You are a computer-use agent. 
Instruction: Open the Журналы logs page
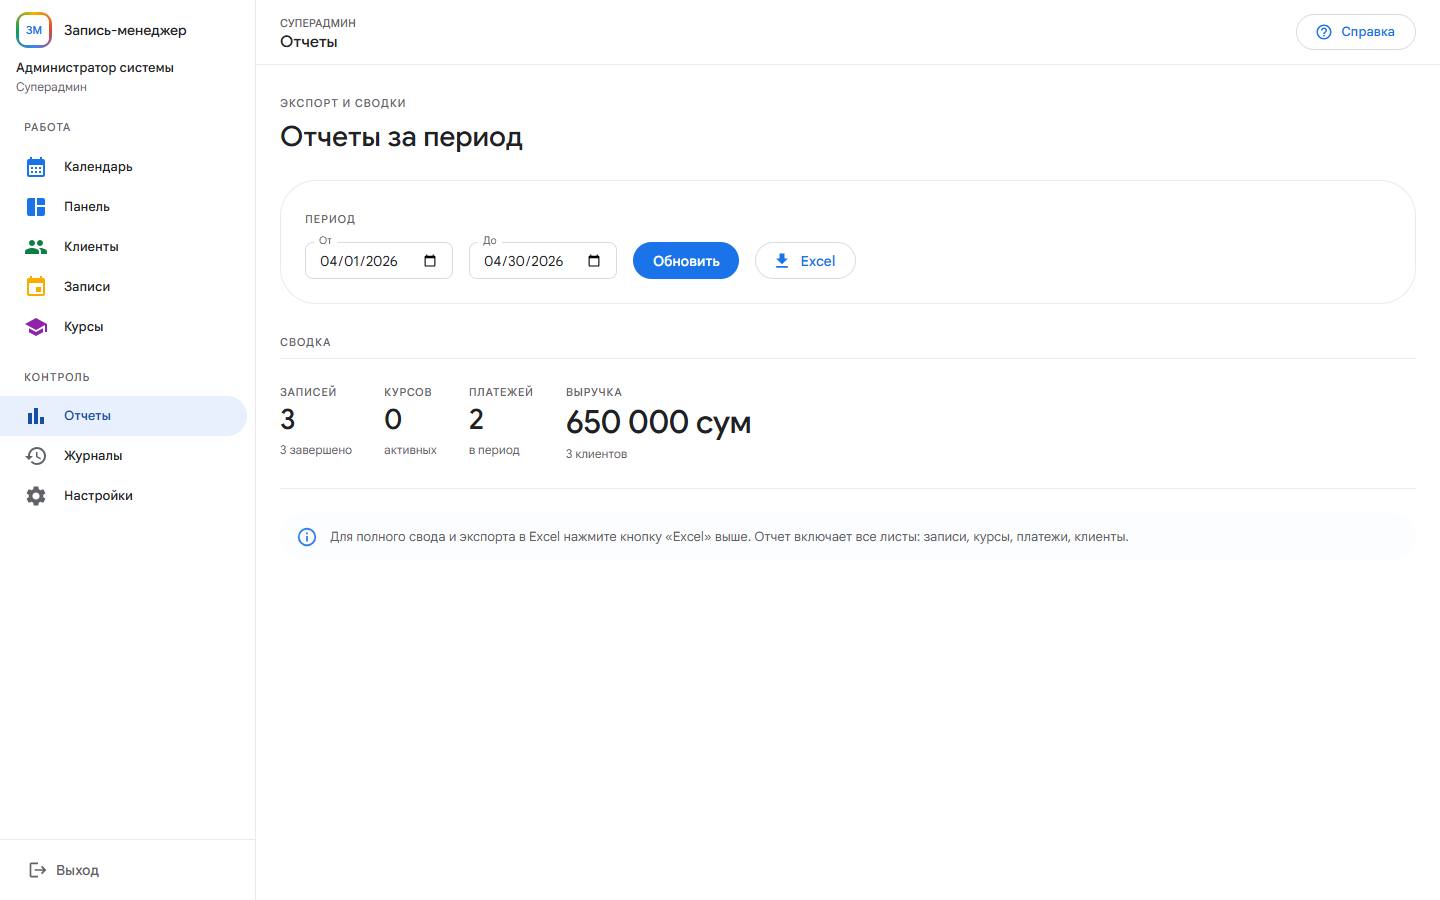pyautogui.click(x=123, y=456)
